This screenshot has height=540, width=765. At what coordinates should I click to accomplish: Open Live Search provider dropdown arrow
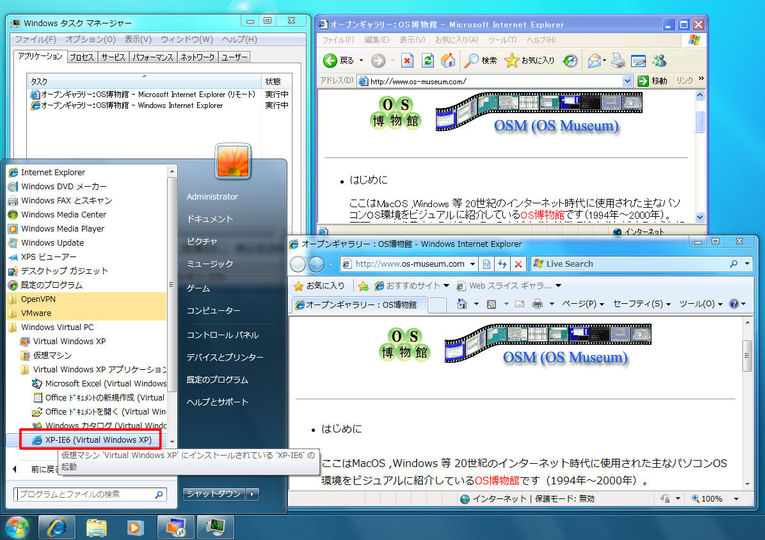click(747, 264)
